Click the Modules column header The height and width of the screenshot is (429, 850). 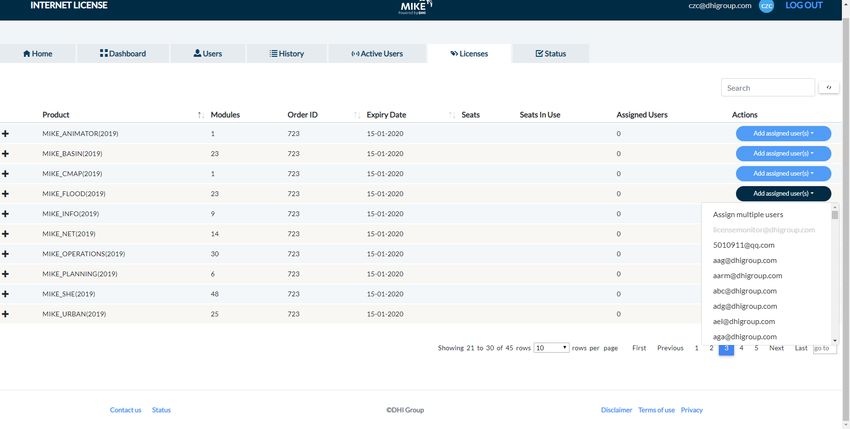tap(225, 115)
